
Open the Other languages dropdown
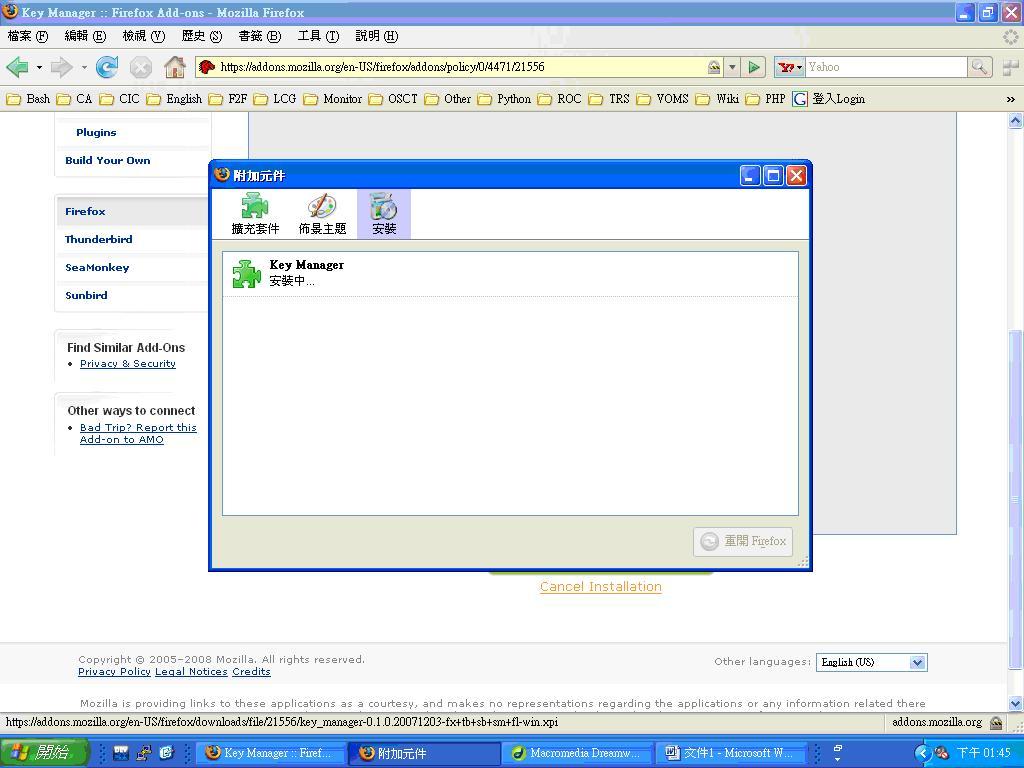click(871, 662)
